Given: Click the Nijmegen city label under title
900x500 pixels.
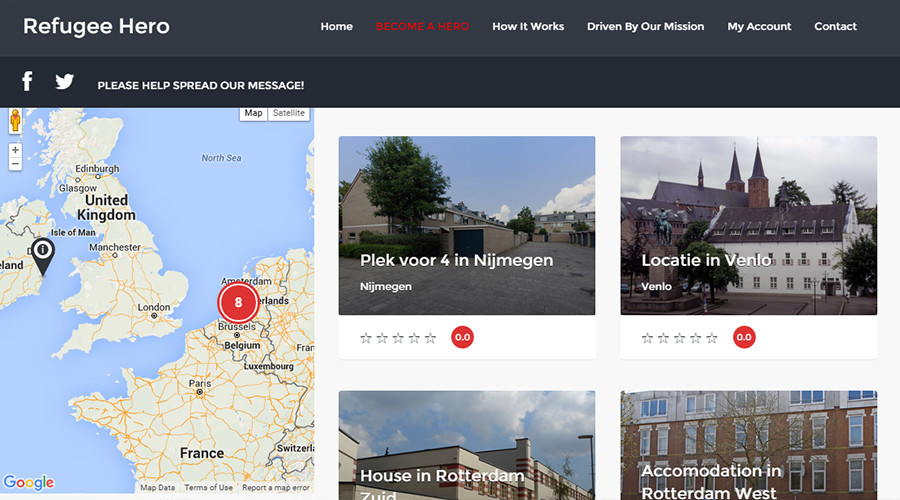Looking at the screenshot, I should pyautogui.click(x=385, y=286).
